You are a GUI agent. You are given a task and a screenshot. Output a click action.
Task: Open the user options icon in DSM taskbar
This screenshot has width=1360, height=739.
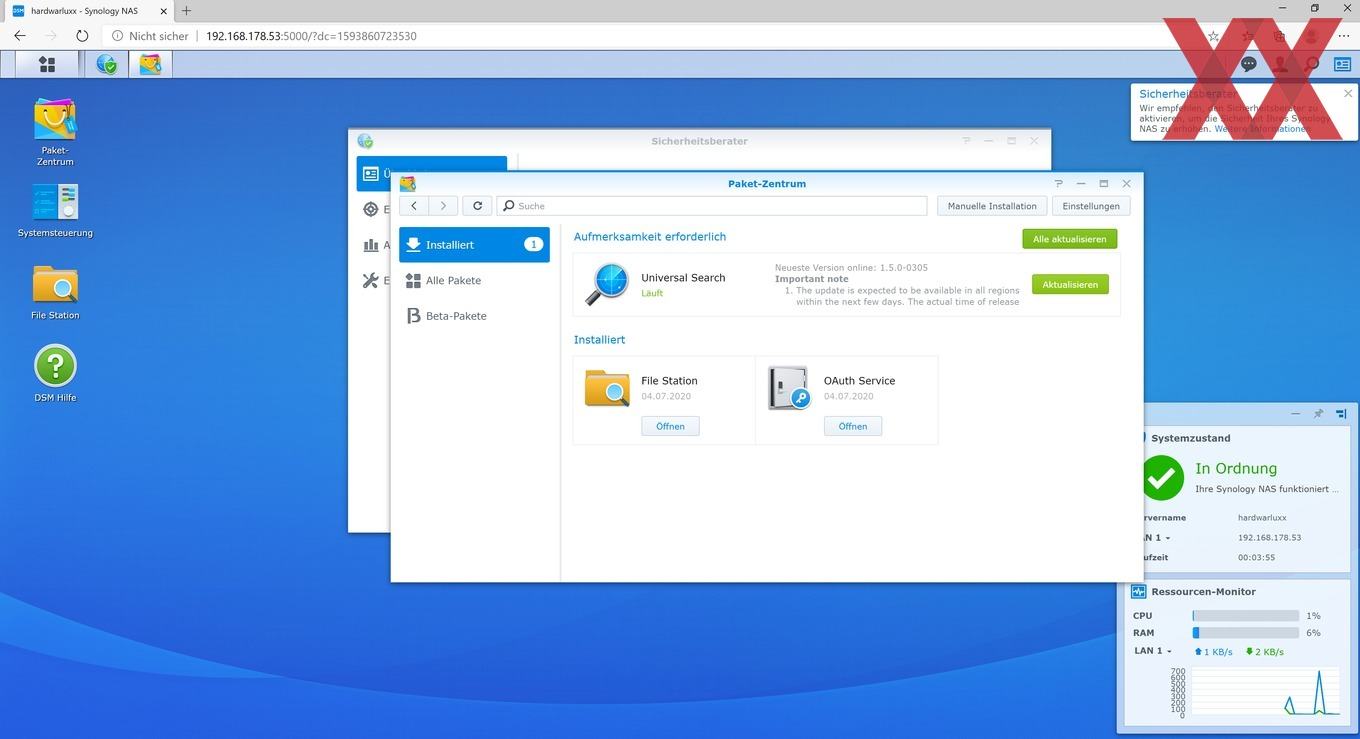1280,64
